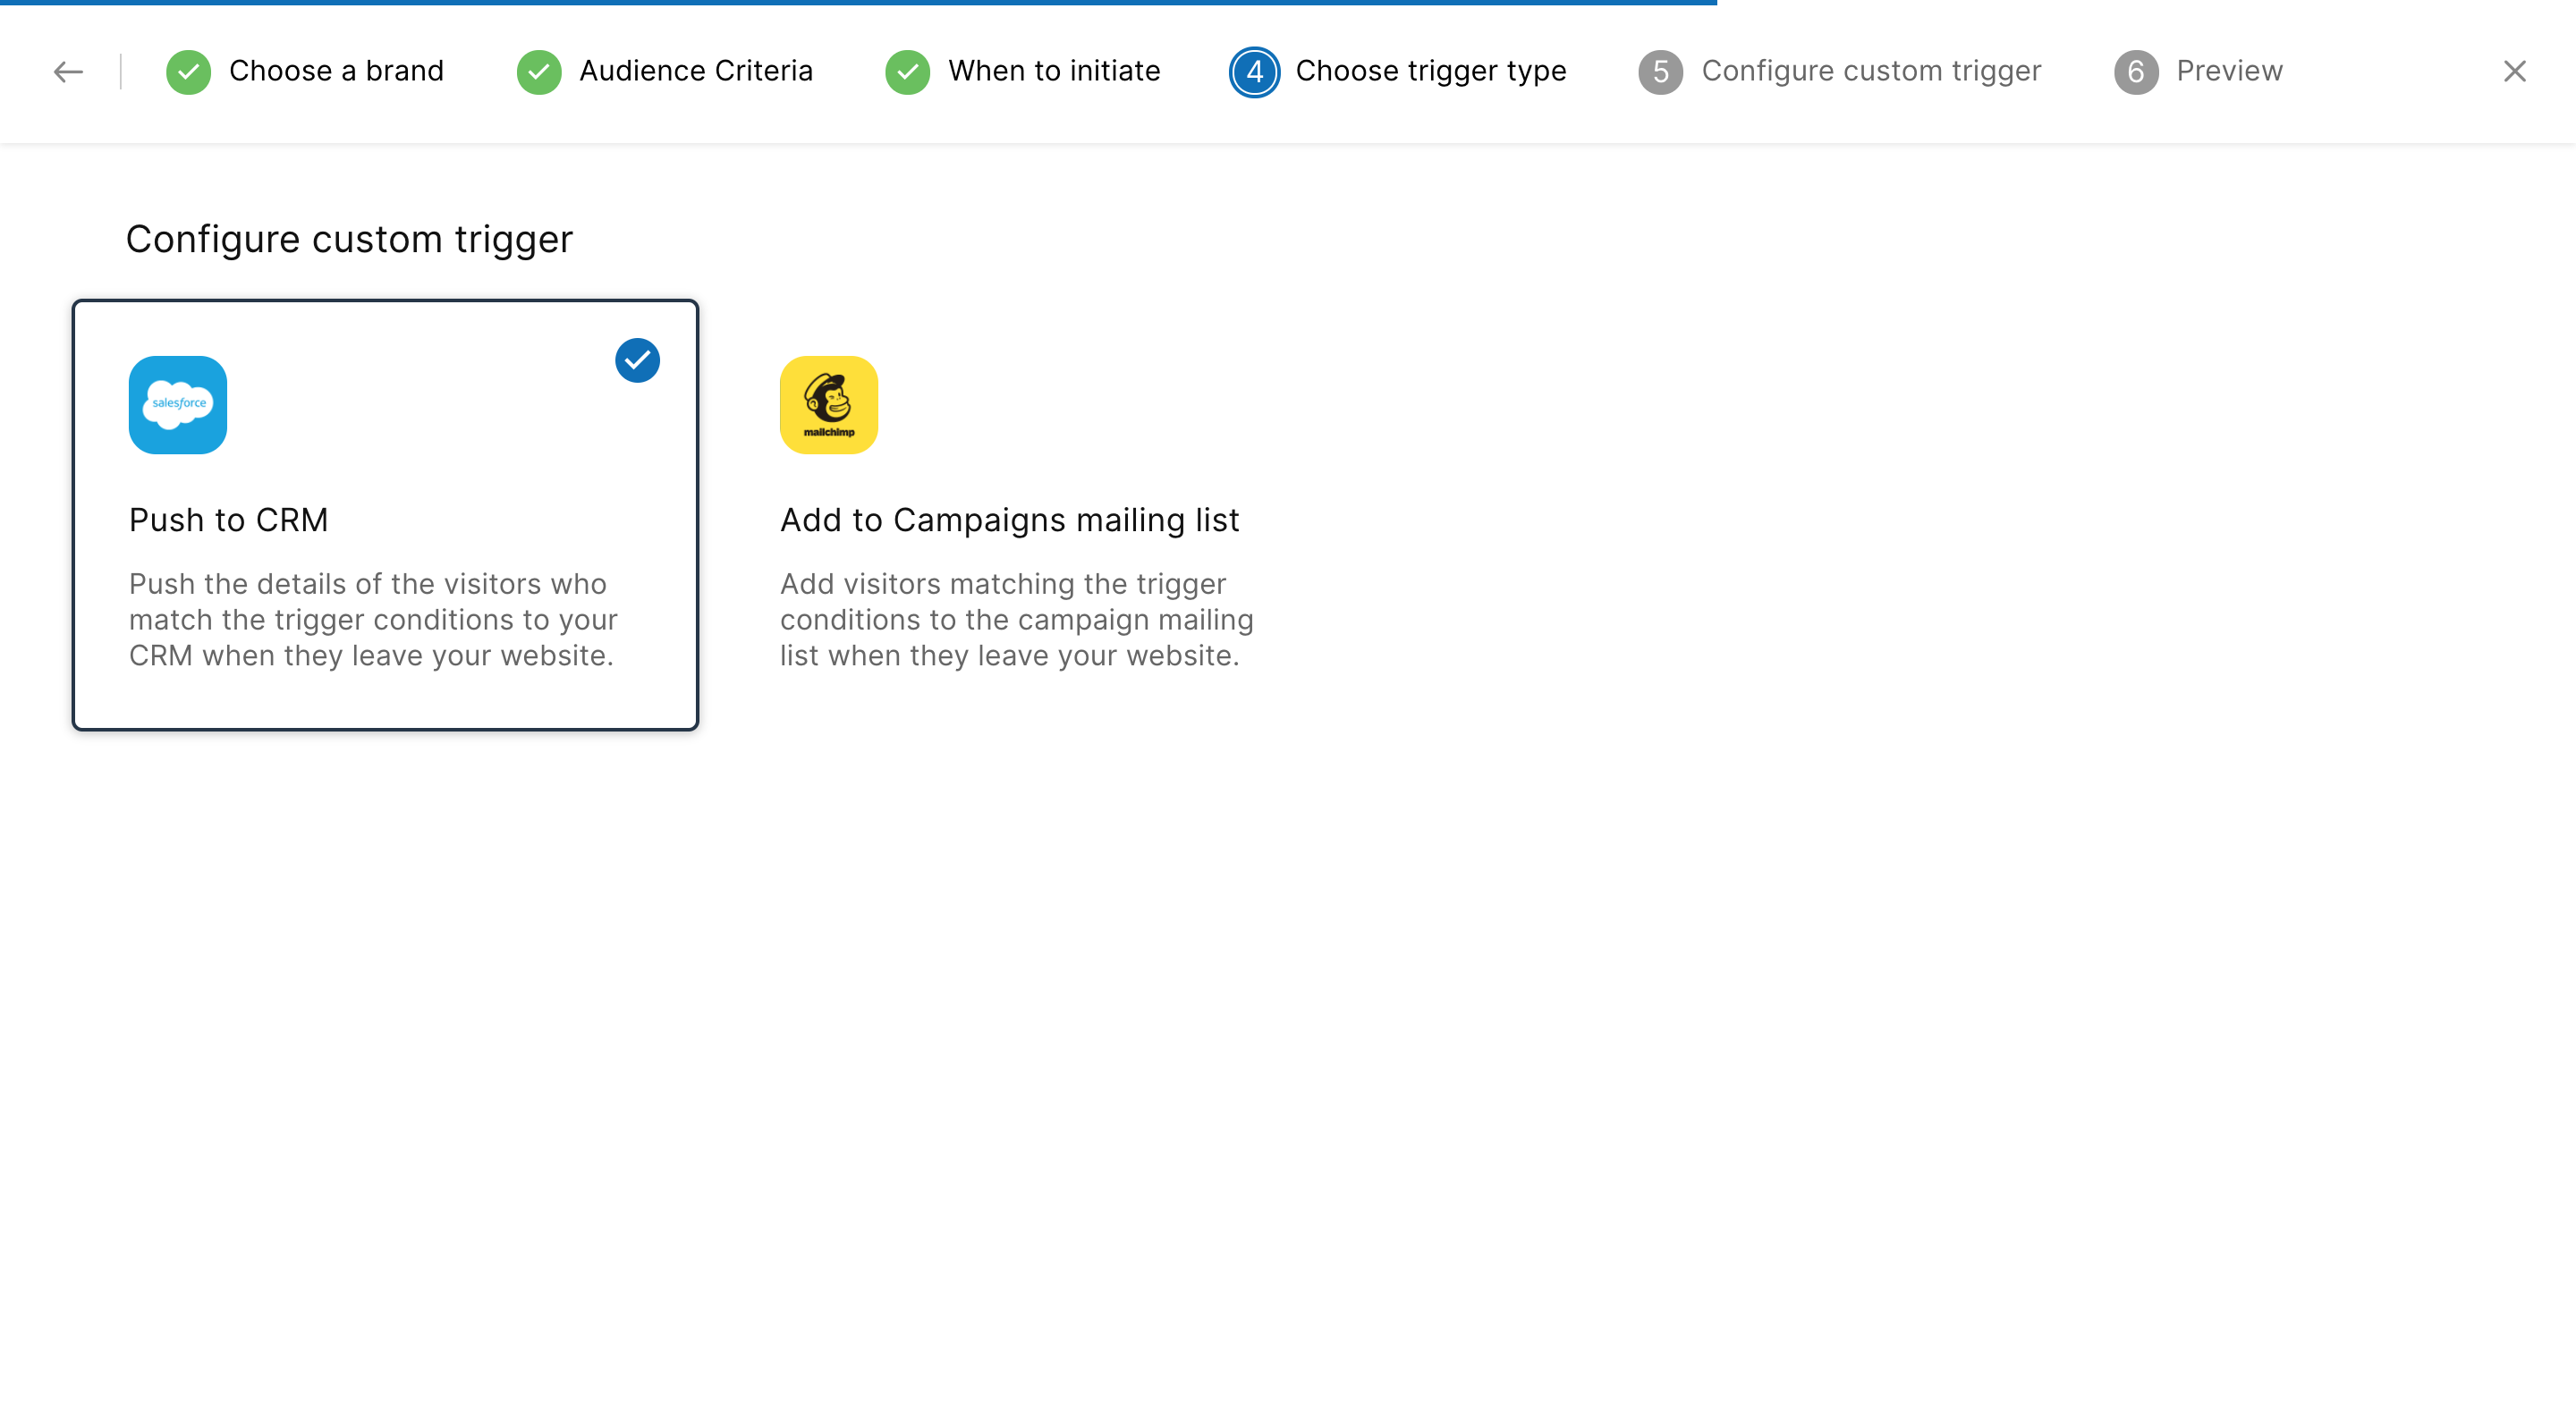Click green checkmark beside Audience Criteria
Screen dimensions: 2576x1404
click(x=538, y=72)
